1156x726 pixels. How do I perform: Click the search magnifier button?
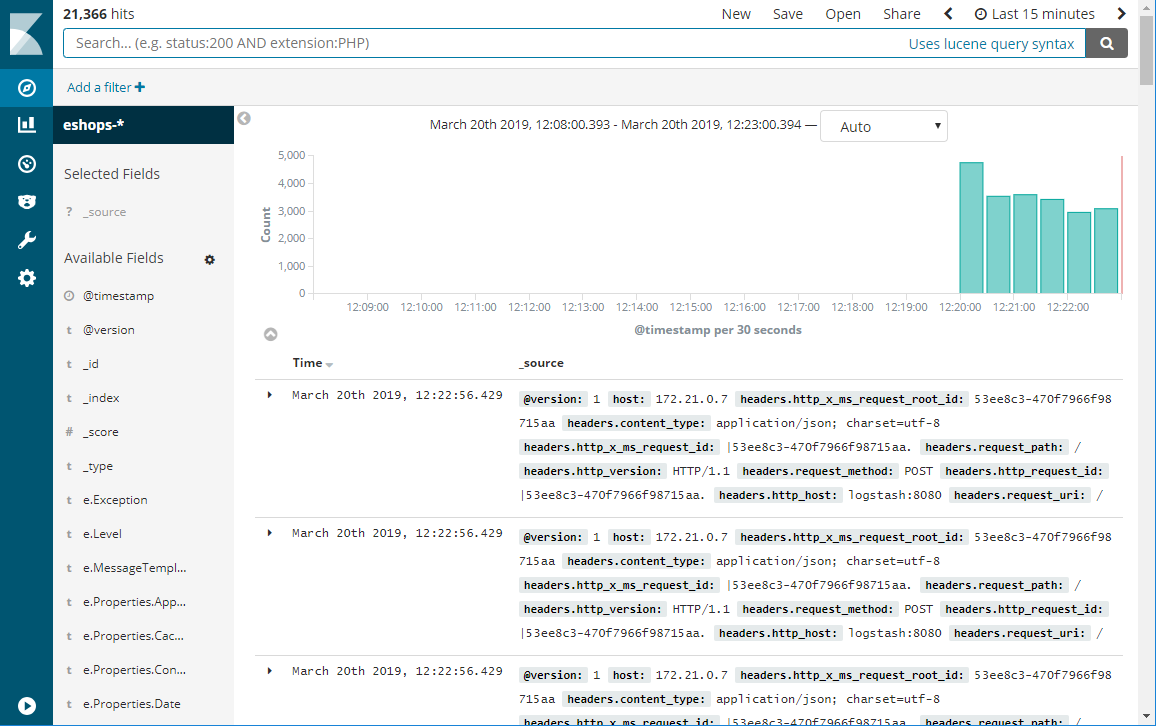(1106, 43)
